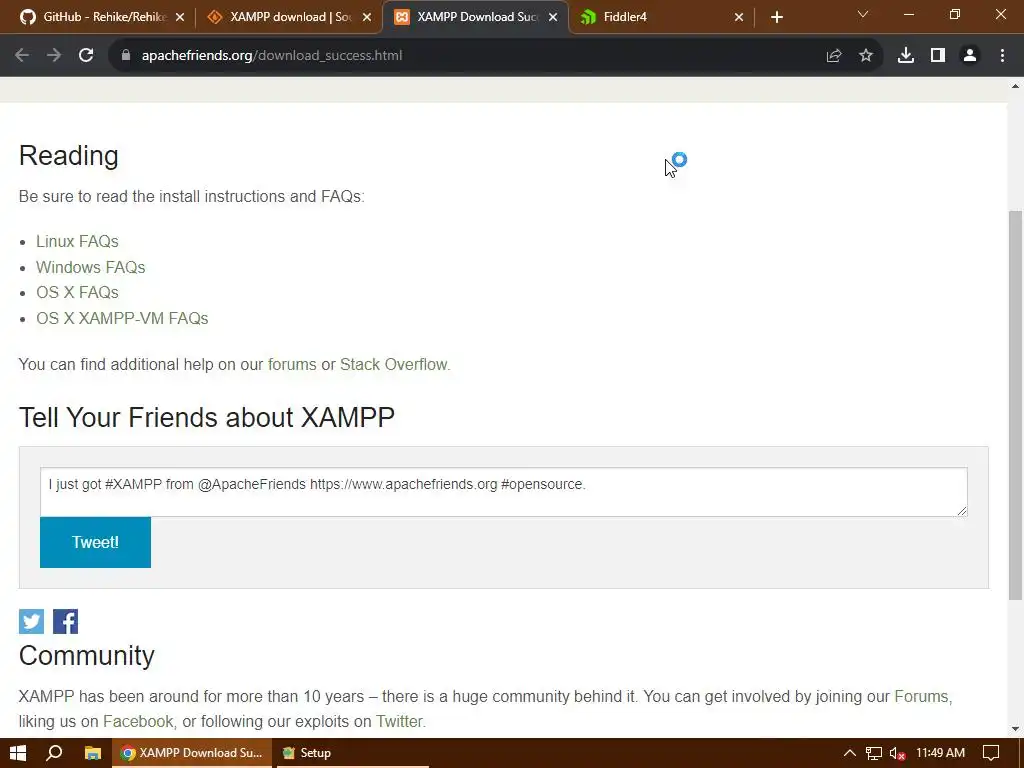
Task: Click the 11:49 AM clock
Action: click(940, 753)
